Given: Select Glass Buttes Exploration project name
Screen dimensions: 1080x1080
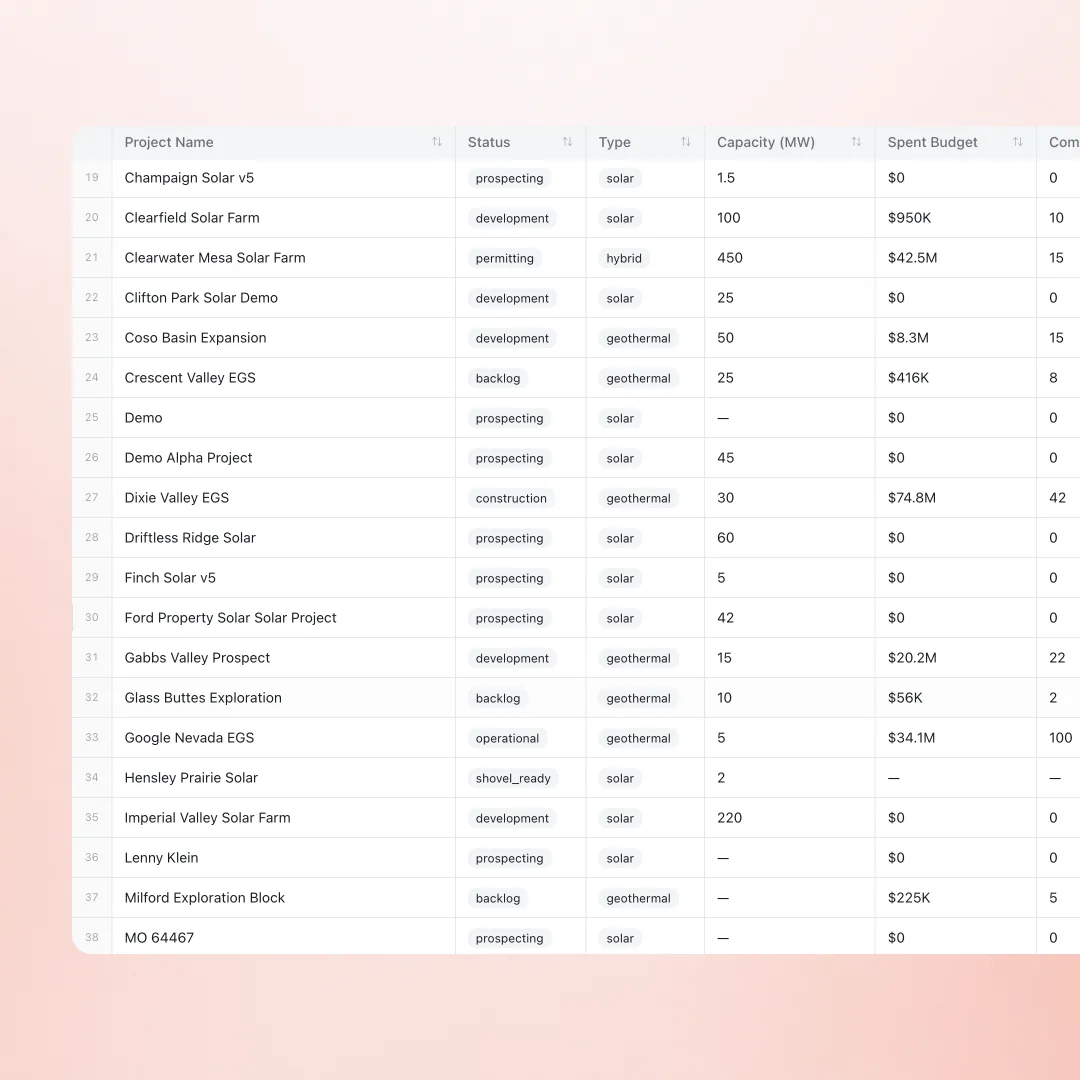Looking at the screenshot, I should pyautogui.click(x=203, y=698).
